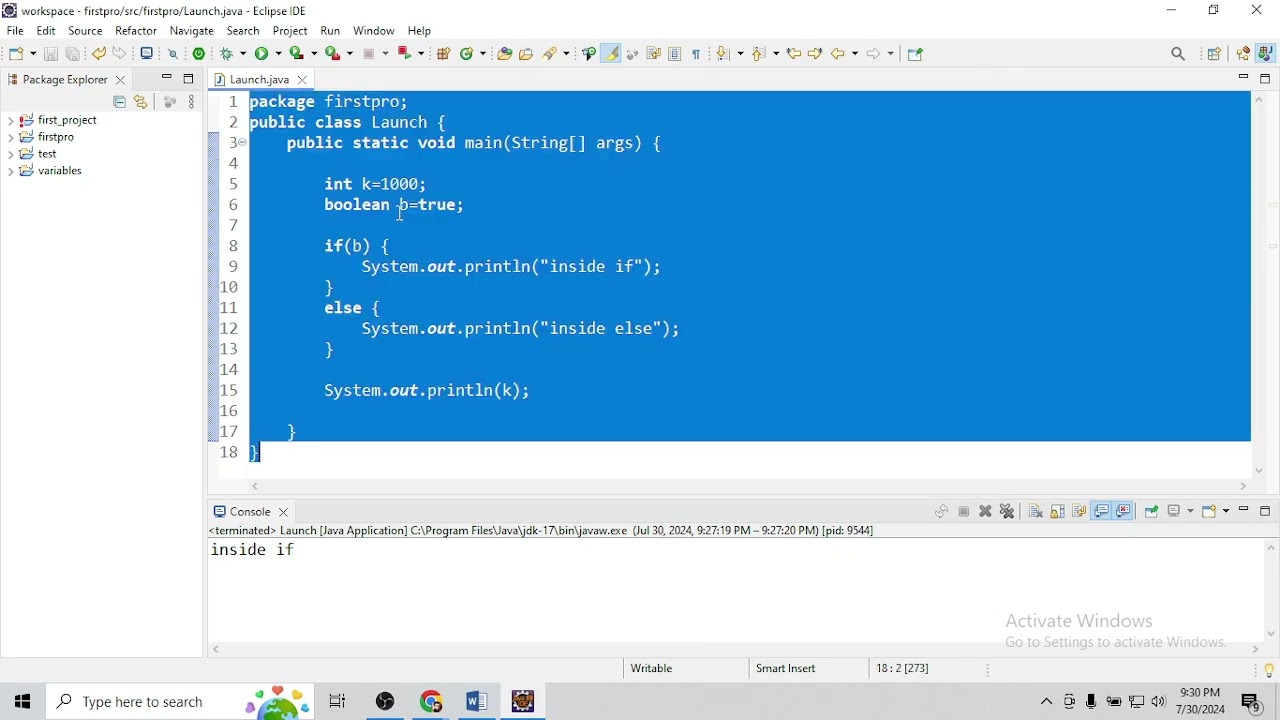
Task: Open Package Explorer view menu dots
Action: (193, 102)
